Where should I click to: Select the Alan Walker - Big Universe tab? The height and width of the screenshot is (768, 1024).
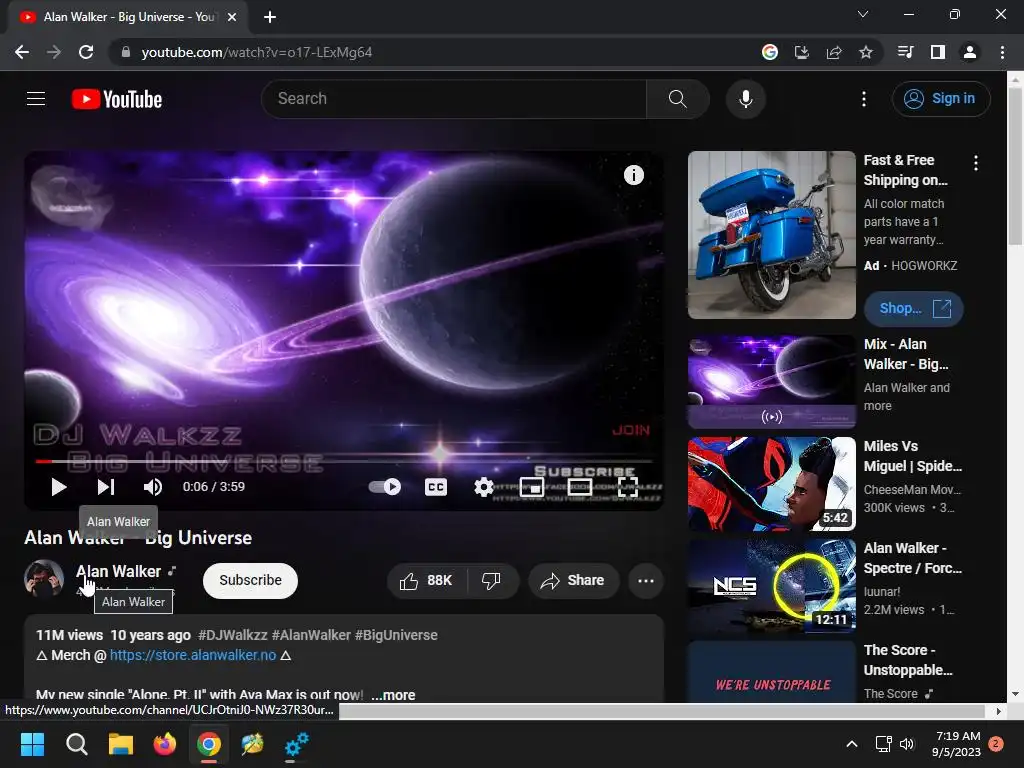[129, 17]
